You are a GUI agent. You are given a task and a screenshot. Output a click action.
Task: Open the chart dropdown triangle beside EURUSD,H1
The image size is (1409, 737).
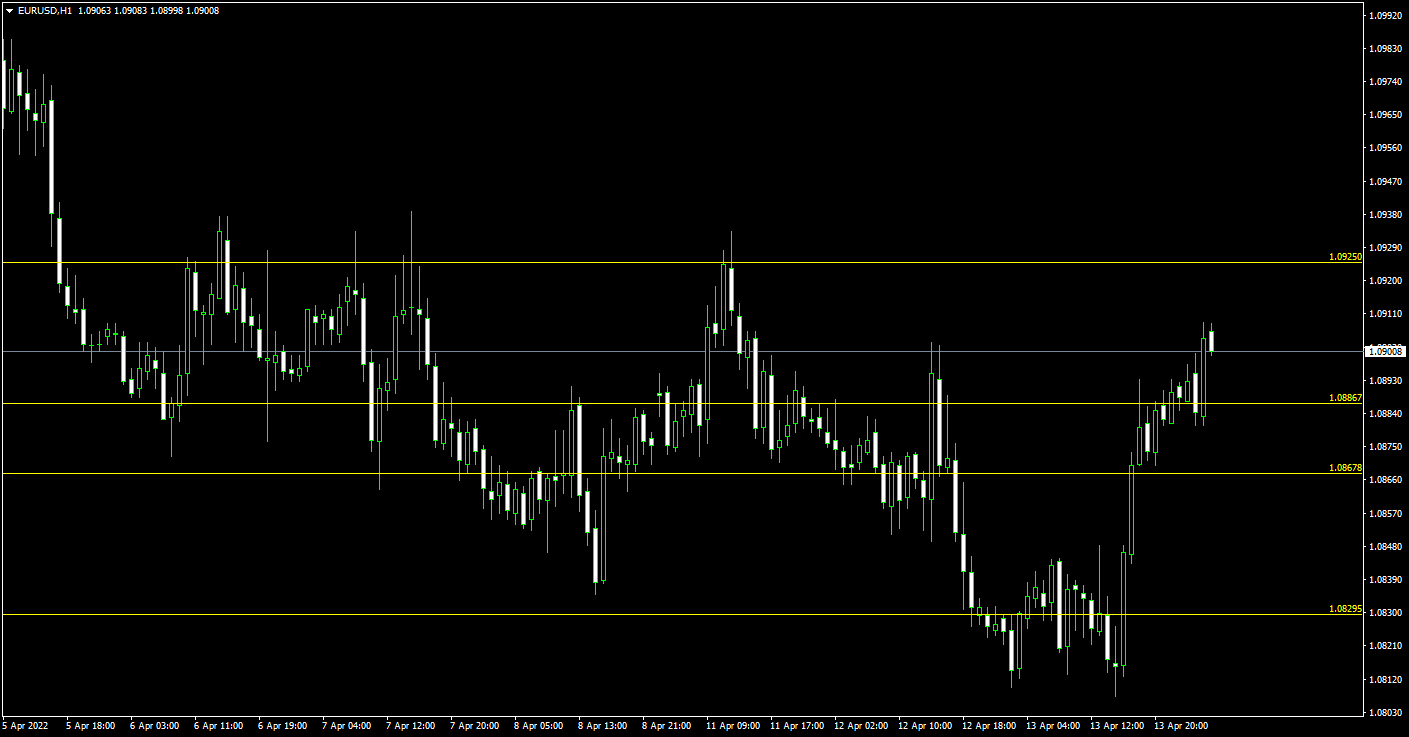tap(9, 10)
